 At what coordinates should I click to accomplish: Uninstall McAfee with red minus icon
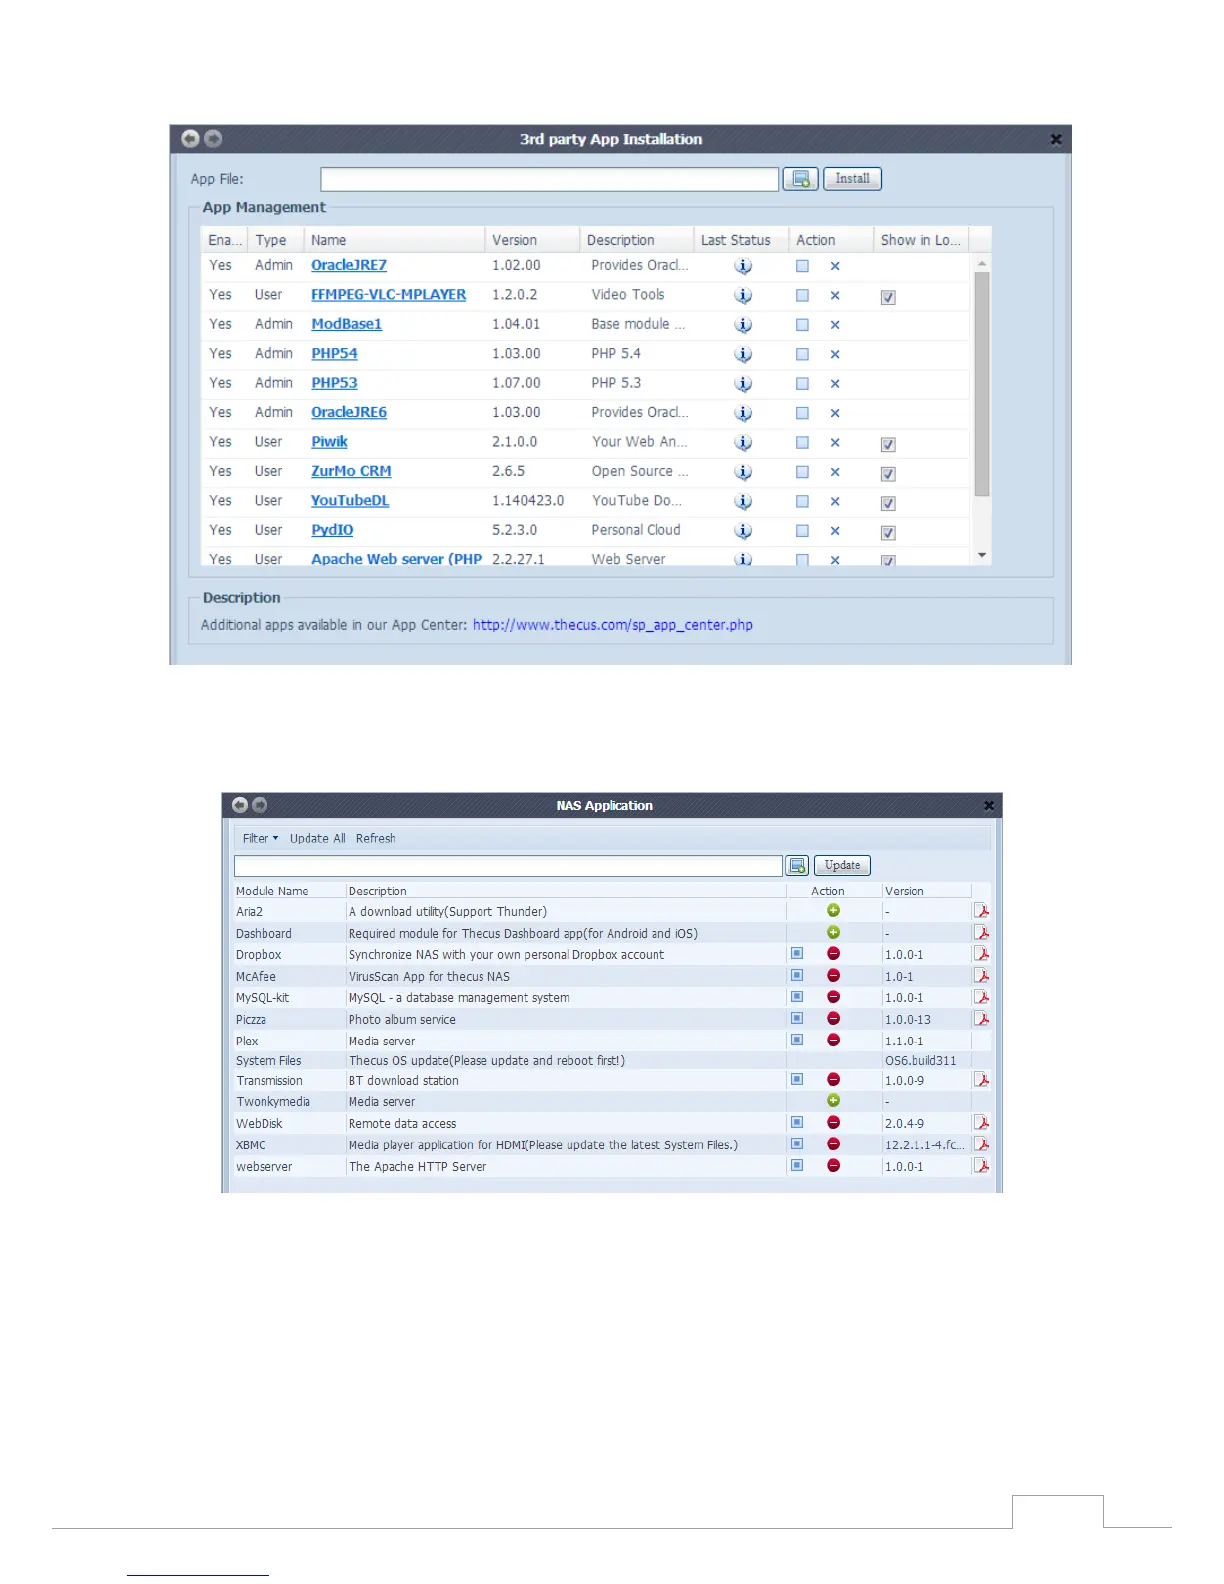click(833, 975)
